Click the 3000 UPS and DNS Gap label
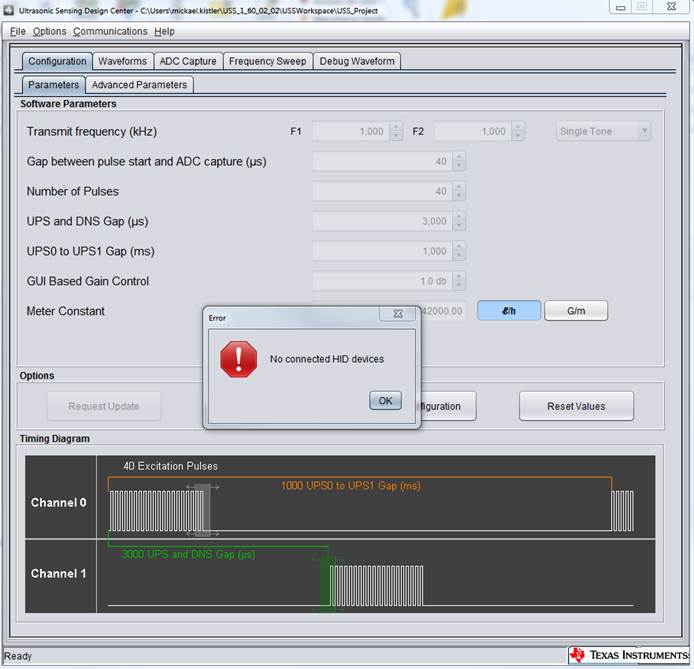The height and width of the screenshot is (669, 694). [x=189, y=554]
